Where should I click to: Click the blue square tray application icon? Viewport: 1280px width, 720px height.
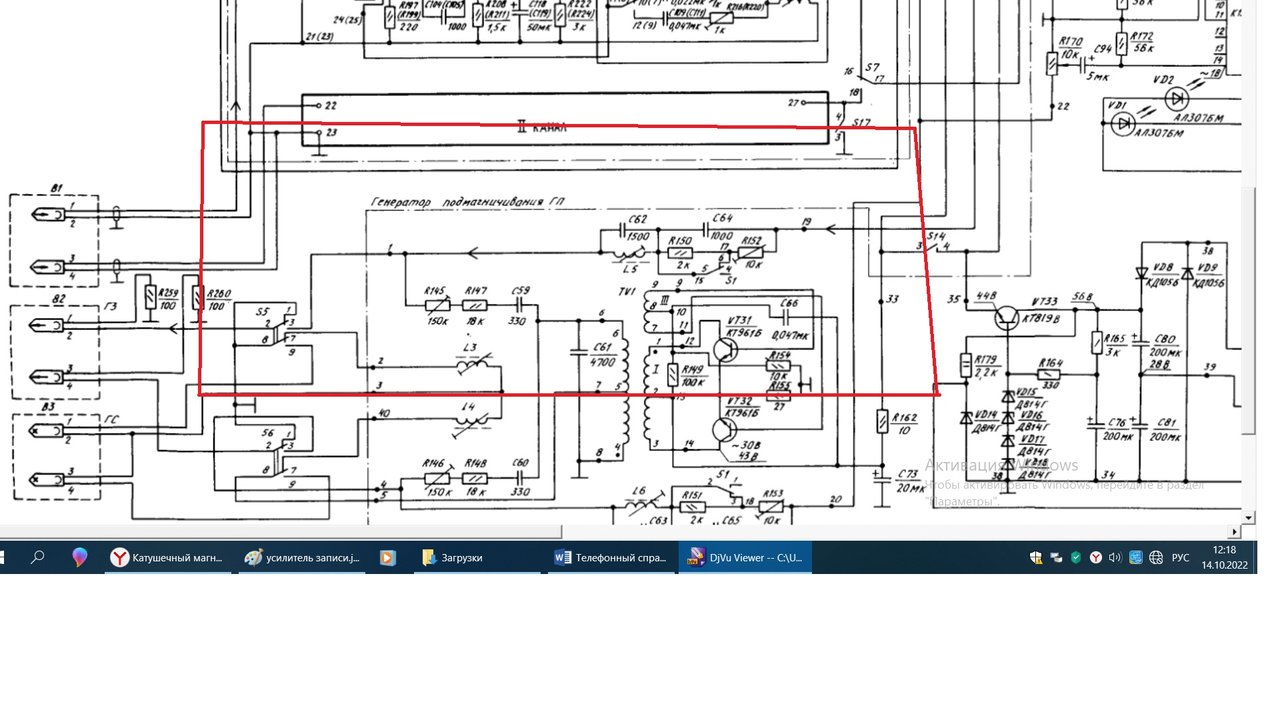(1136, 558)
